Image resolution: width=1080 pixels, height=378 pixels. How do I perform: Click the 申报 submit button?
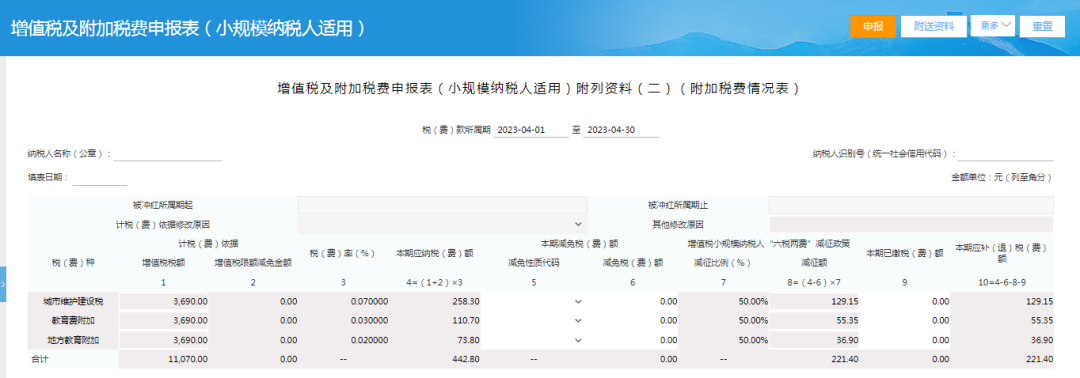(873, 26)
